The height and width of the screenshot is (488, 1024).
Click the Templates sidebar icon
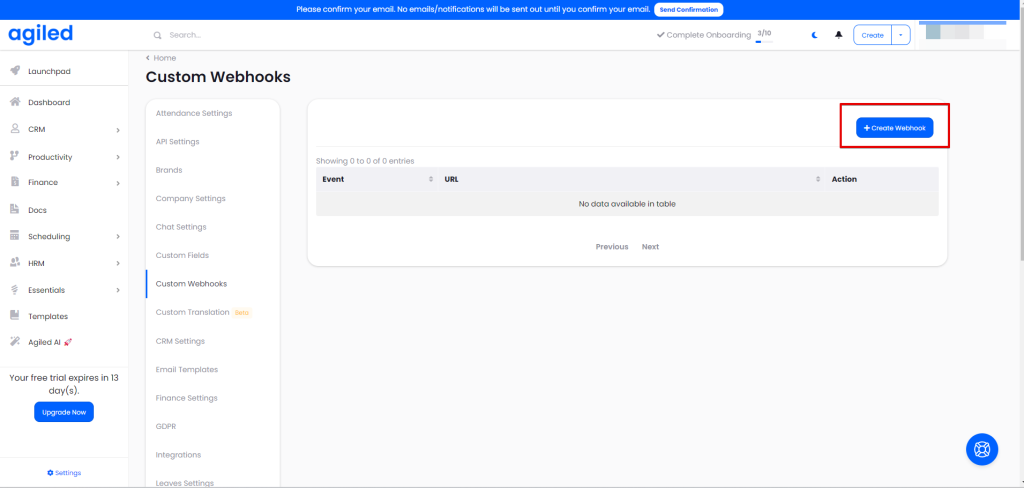(15, 316)
